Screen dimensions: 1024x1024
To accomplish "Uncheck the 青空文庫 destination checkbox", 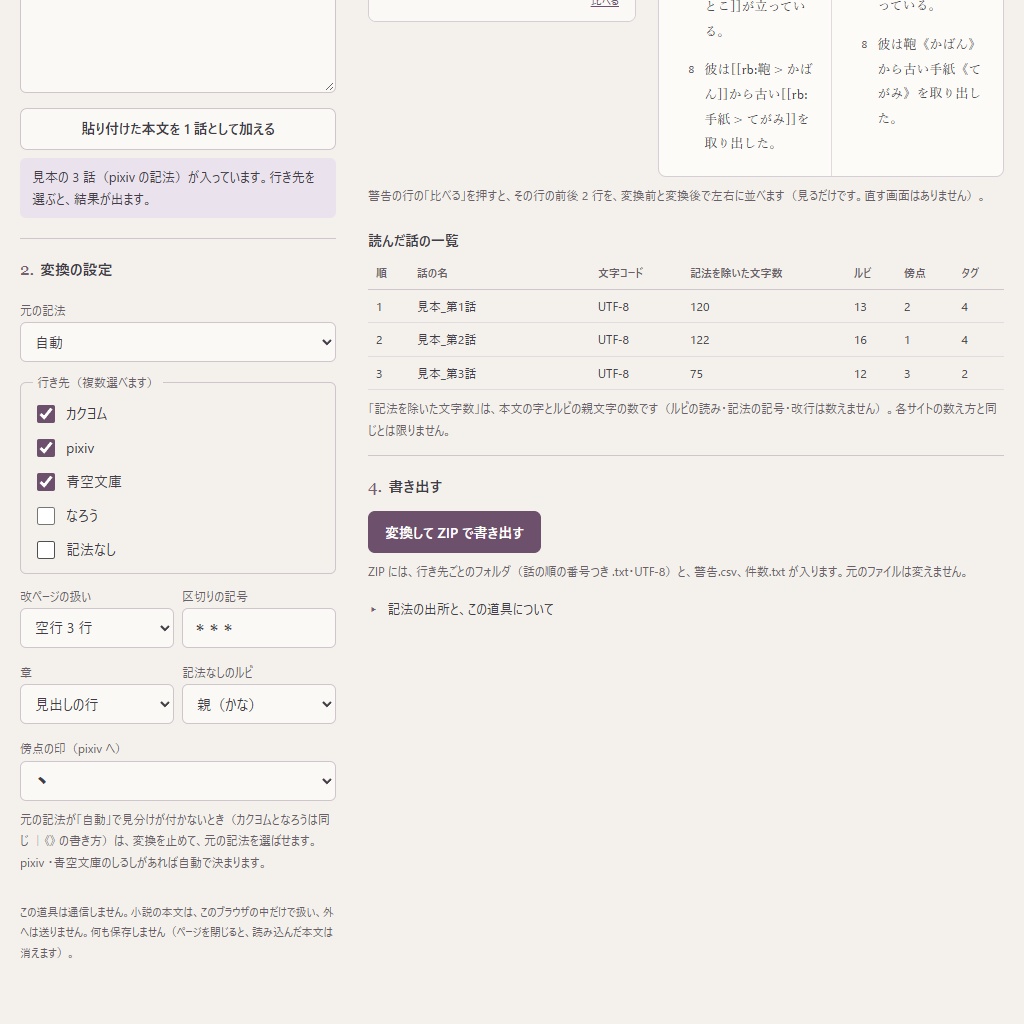I will tap(46, 482).
